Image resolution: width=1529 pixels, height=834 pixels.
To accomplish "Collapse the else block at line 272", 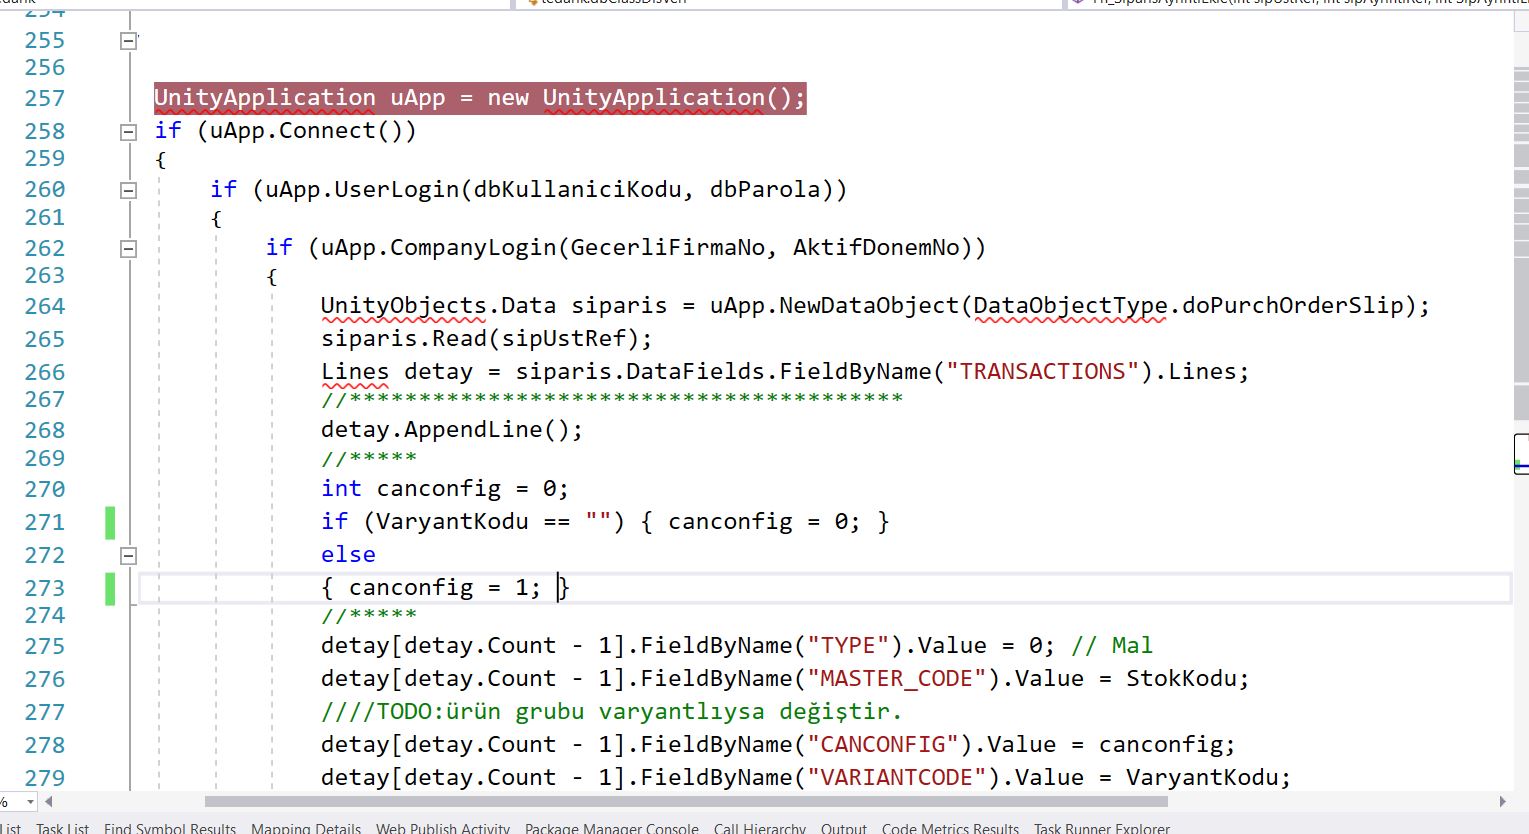I will tap(128, 556).
